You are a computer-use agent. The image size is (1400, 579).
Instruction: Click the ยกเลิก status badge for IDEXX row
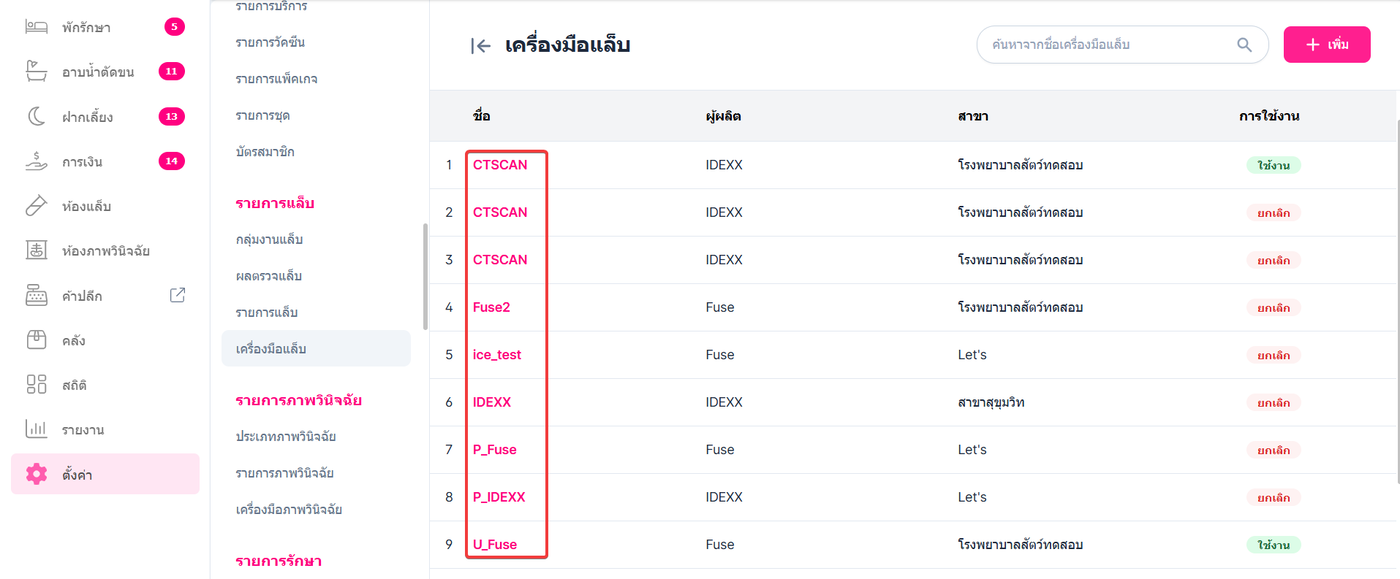1273,403
